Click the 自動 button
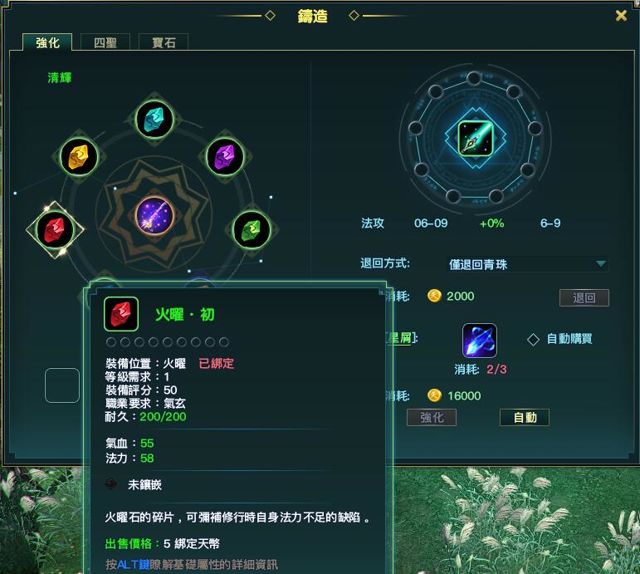Screen dimensions: 640x574 [x=524, y=417]
